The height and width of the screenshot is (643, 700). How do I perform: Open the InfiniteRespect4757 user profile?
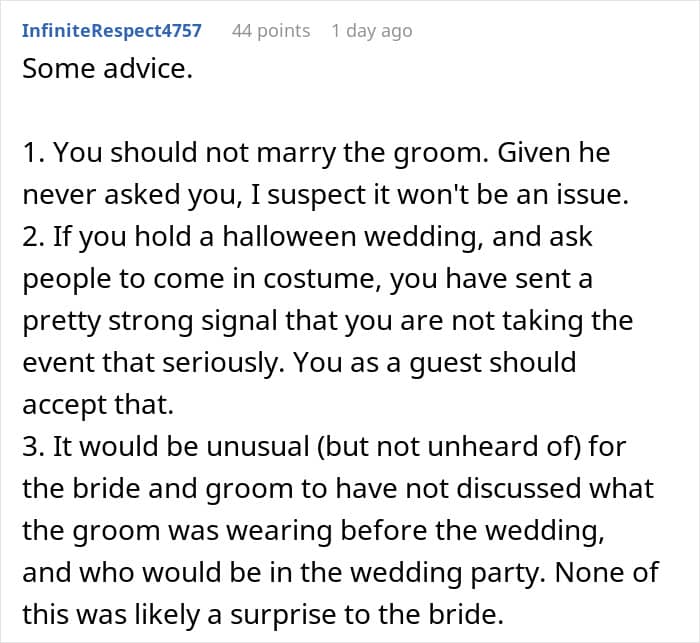click(112, 30)
